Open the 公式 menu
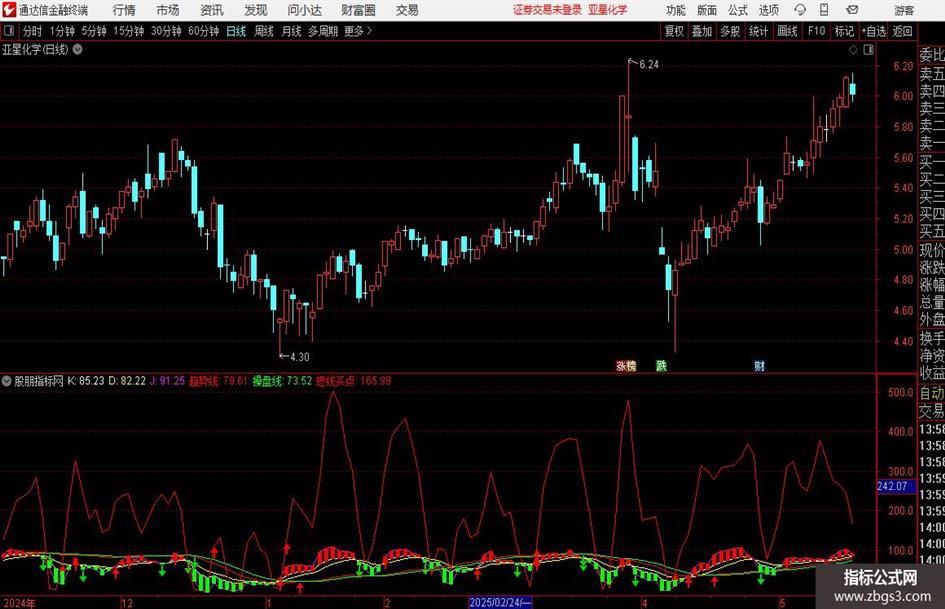The width and height of the screenshot is (945, 609). [737, 10]
